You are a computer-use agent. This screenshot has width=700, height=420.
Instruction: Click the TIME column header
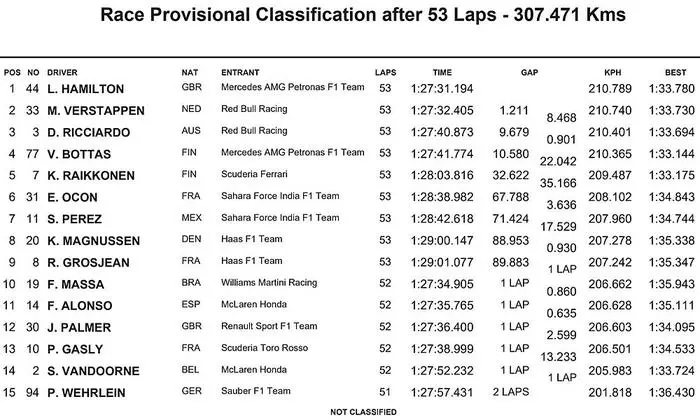click(442, 73)
